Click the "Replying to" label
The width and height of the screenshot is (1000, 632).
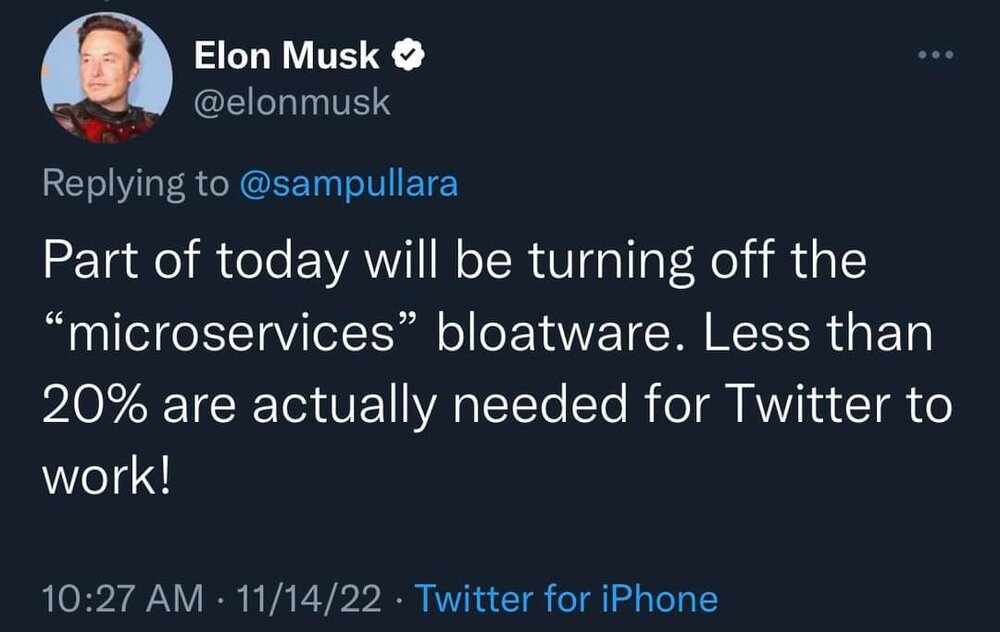pyautogui.click(x=135, y=184)
